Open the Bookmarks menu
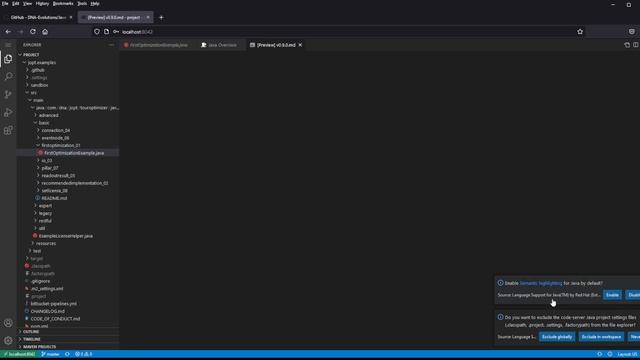The height and width of the screenshot is (360, 640). click(63, 4)
